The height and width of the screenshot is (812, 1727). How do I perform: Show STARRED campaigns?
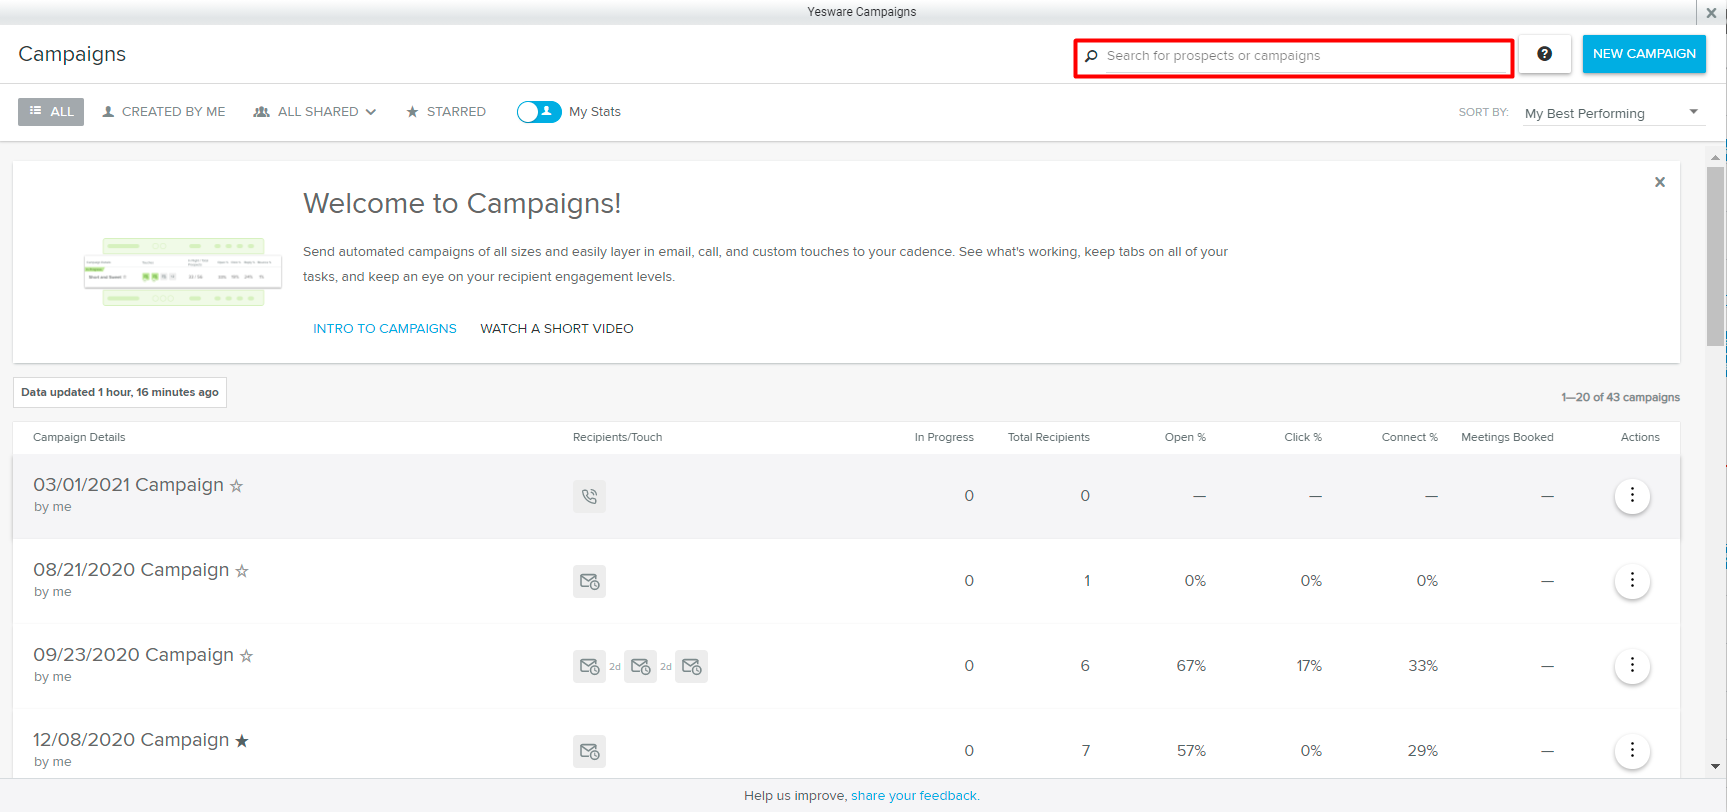[446, 112]
